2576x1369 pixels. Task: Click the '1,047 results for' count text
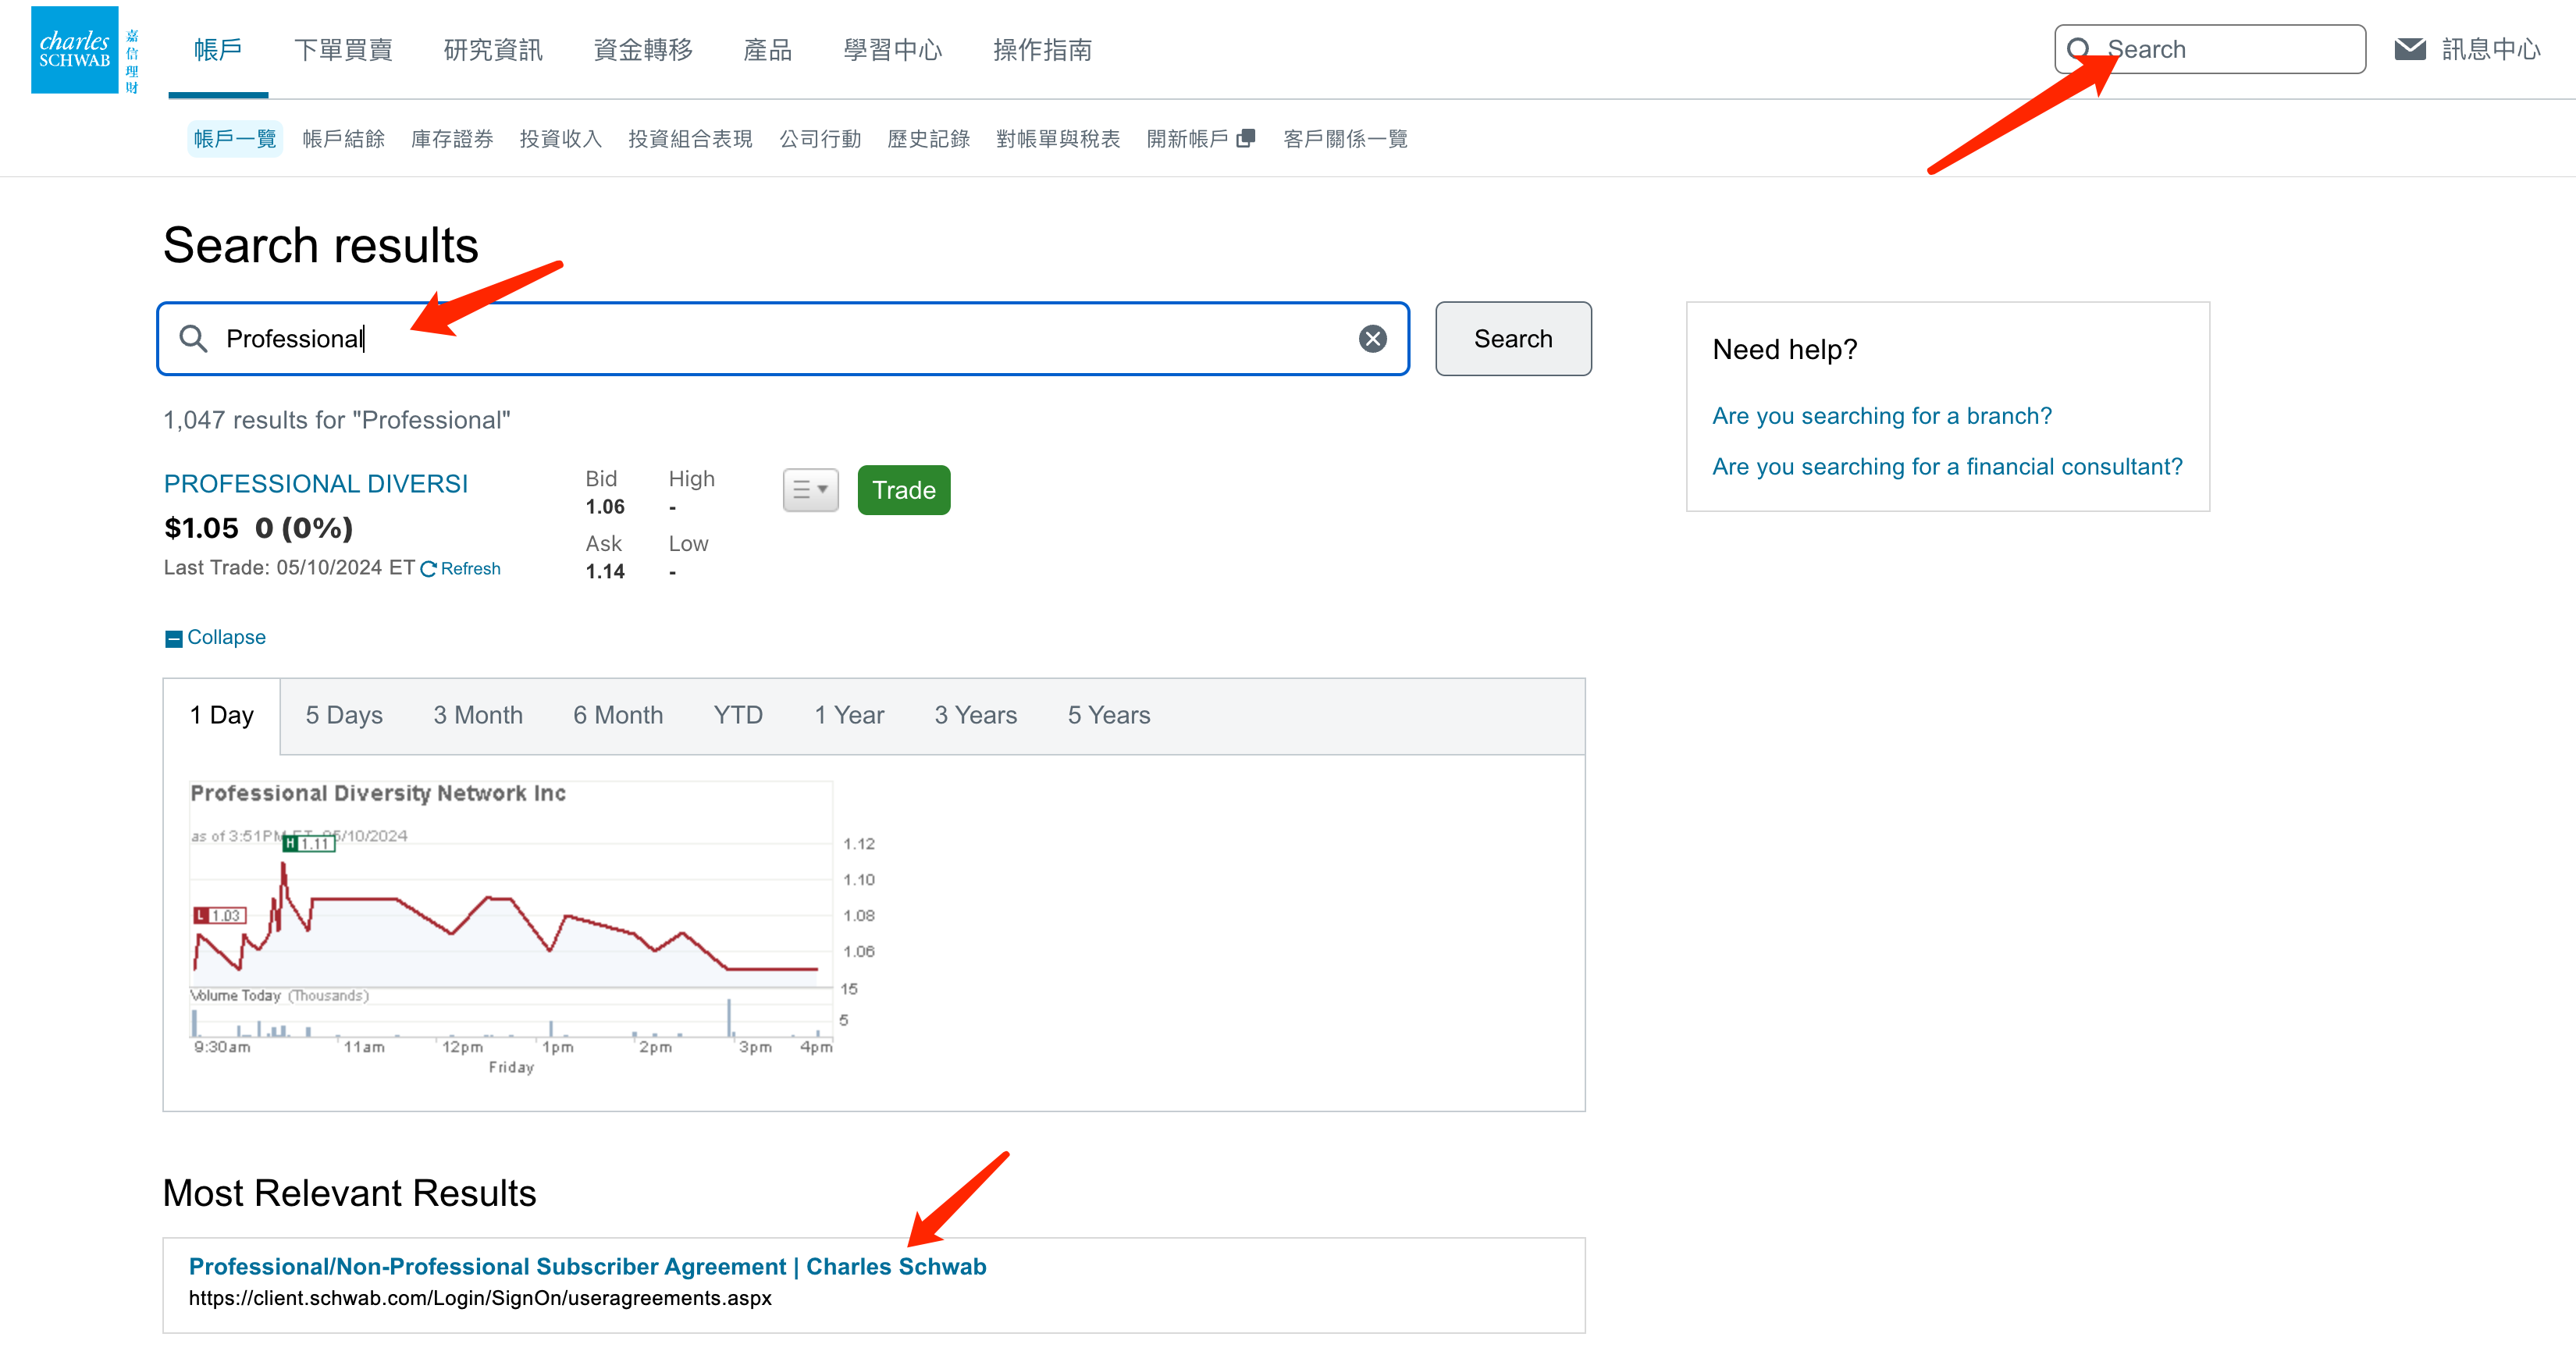point(337,420)
